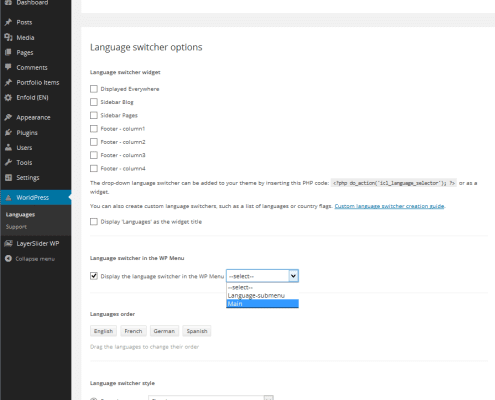Click the WP Menu select dropdown arrow
The height and width of the screenshot is (400, 495).
[293, 276]
